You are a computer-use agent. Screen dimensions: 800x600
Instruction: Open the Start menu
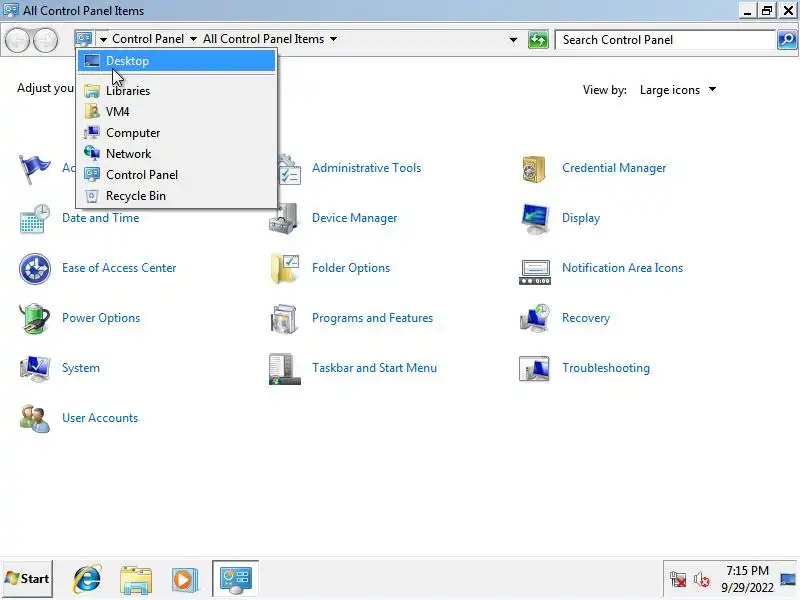(x=27, y=579)
